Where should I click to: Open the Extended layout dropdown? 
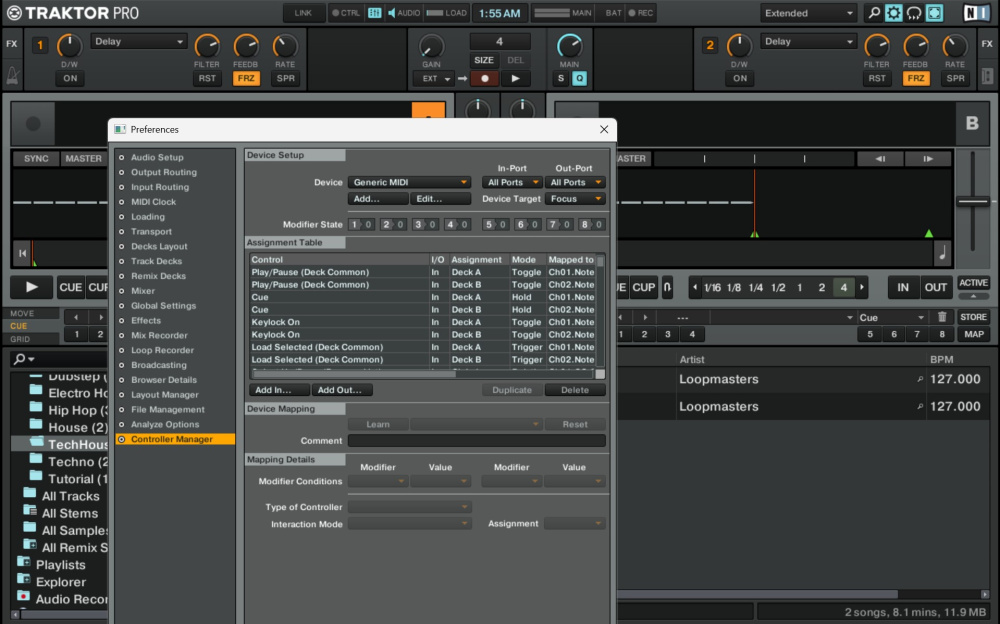808,13
